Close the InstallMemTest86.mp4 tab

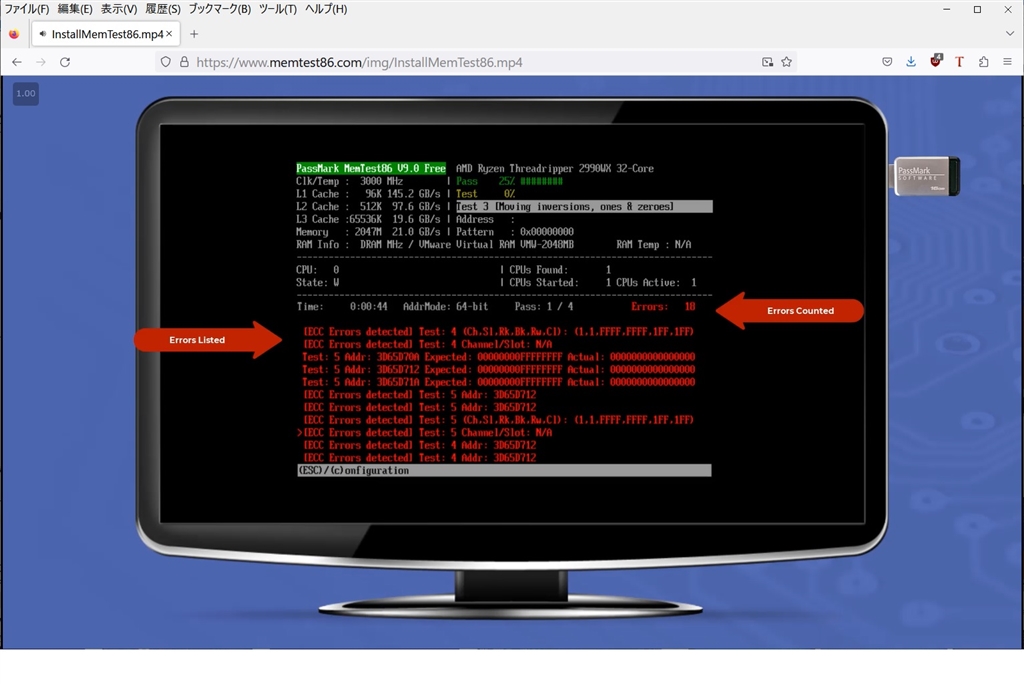(x=169, y=33)
